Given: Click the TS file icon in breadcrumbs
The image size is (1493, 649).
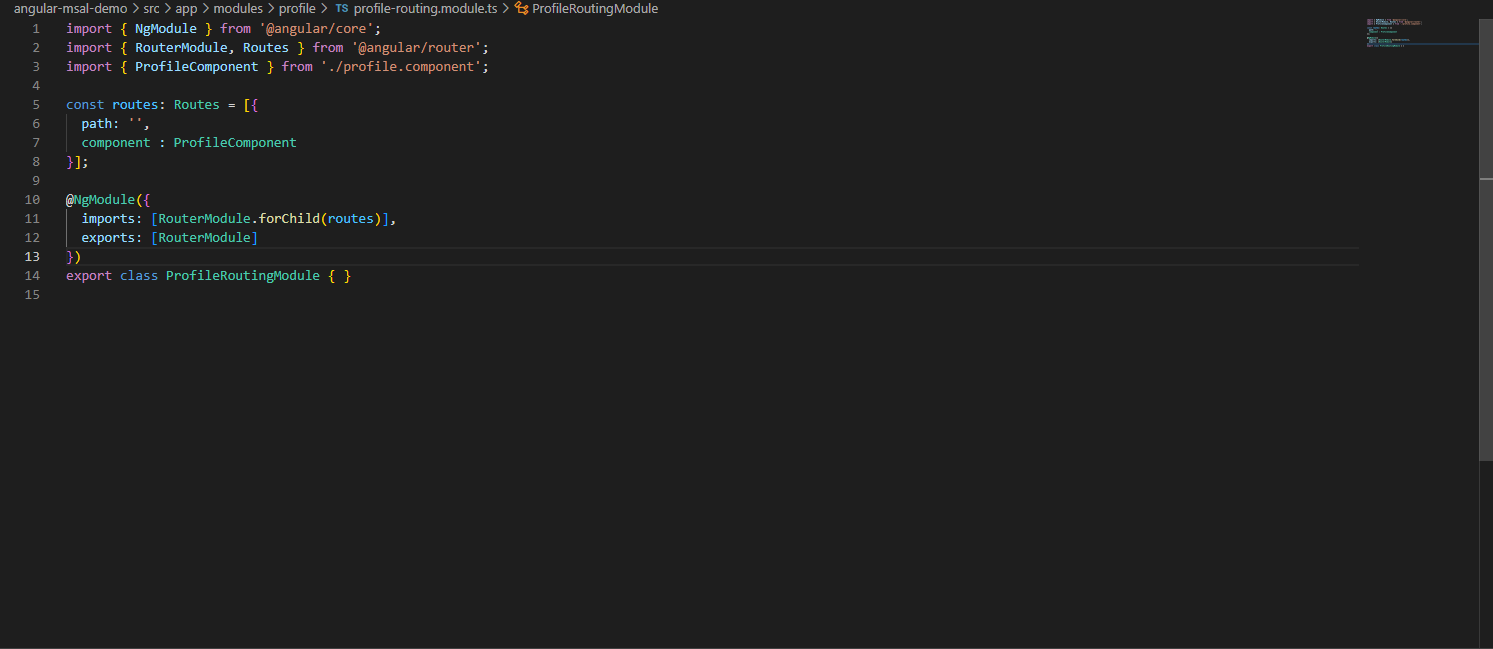Looking at the screenshot, I should 342,8.
